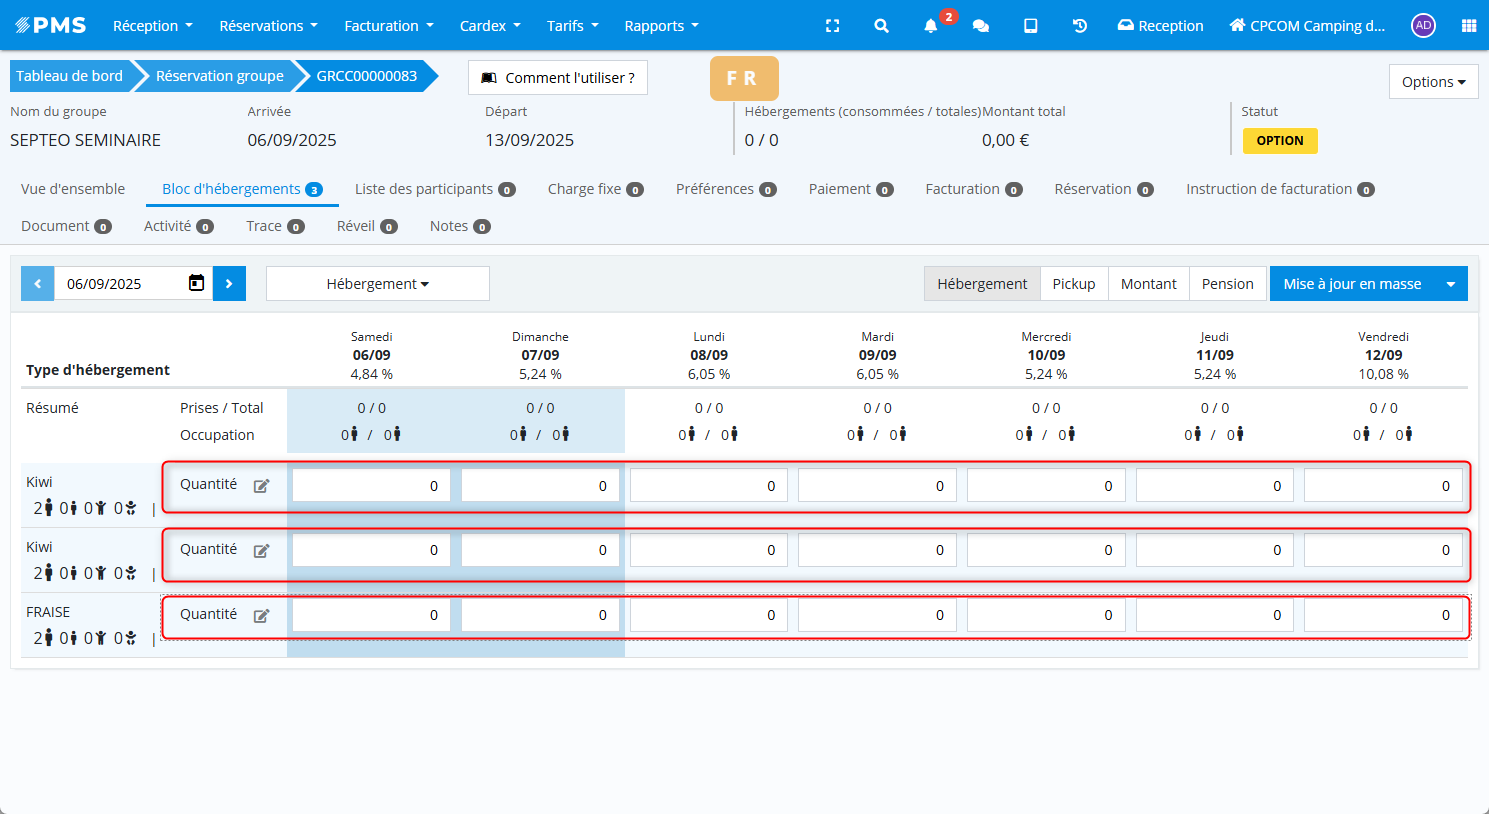
Task: Open the Facturation top menu
Action: point(388,26)
